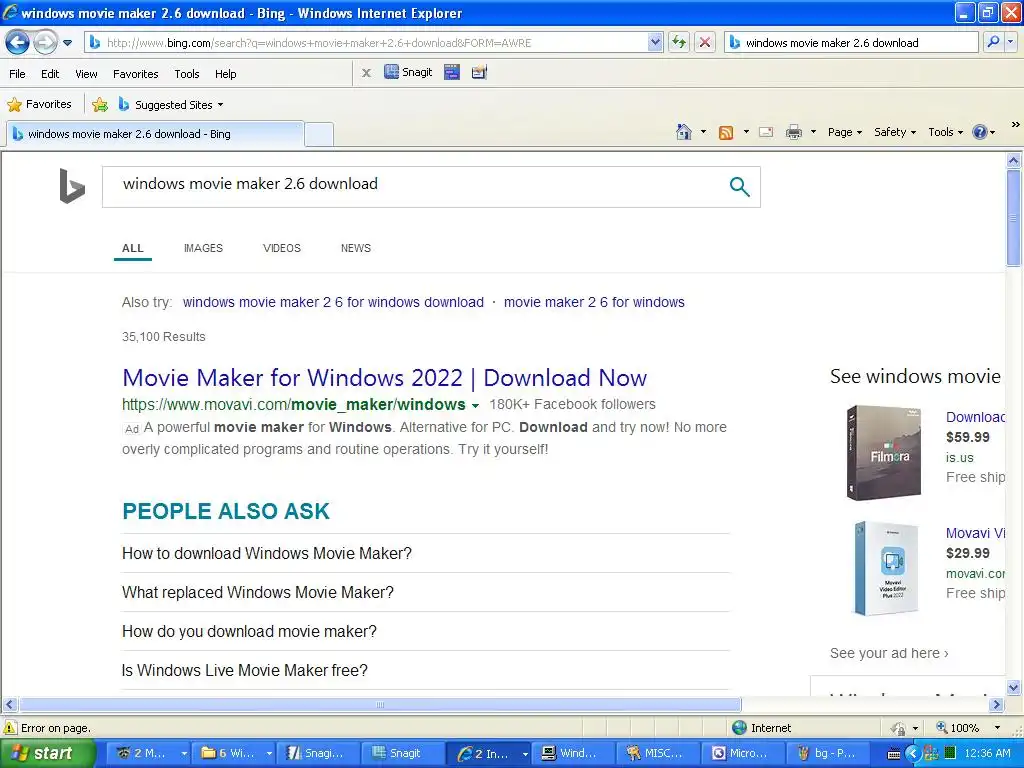Click the RSS feeds icon
The width and height of the screenshot is (1024, 768).
click(x=726, y=133)
